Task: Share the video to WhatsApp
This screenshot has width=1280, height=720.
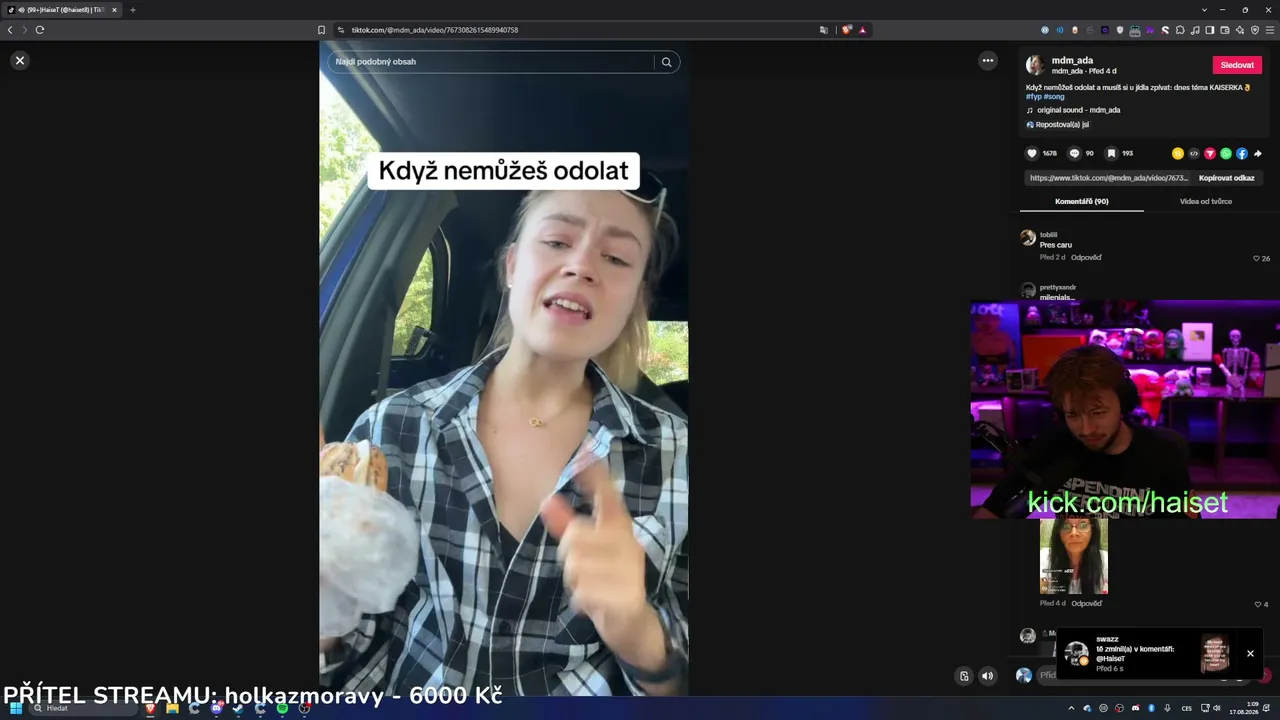Action: click(x=1226, y=154)
